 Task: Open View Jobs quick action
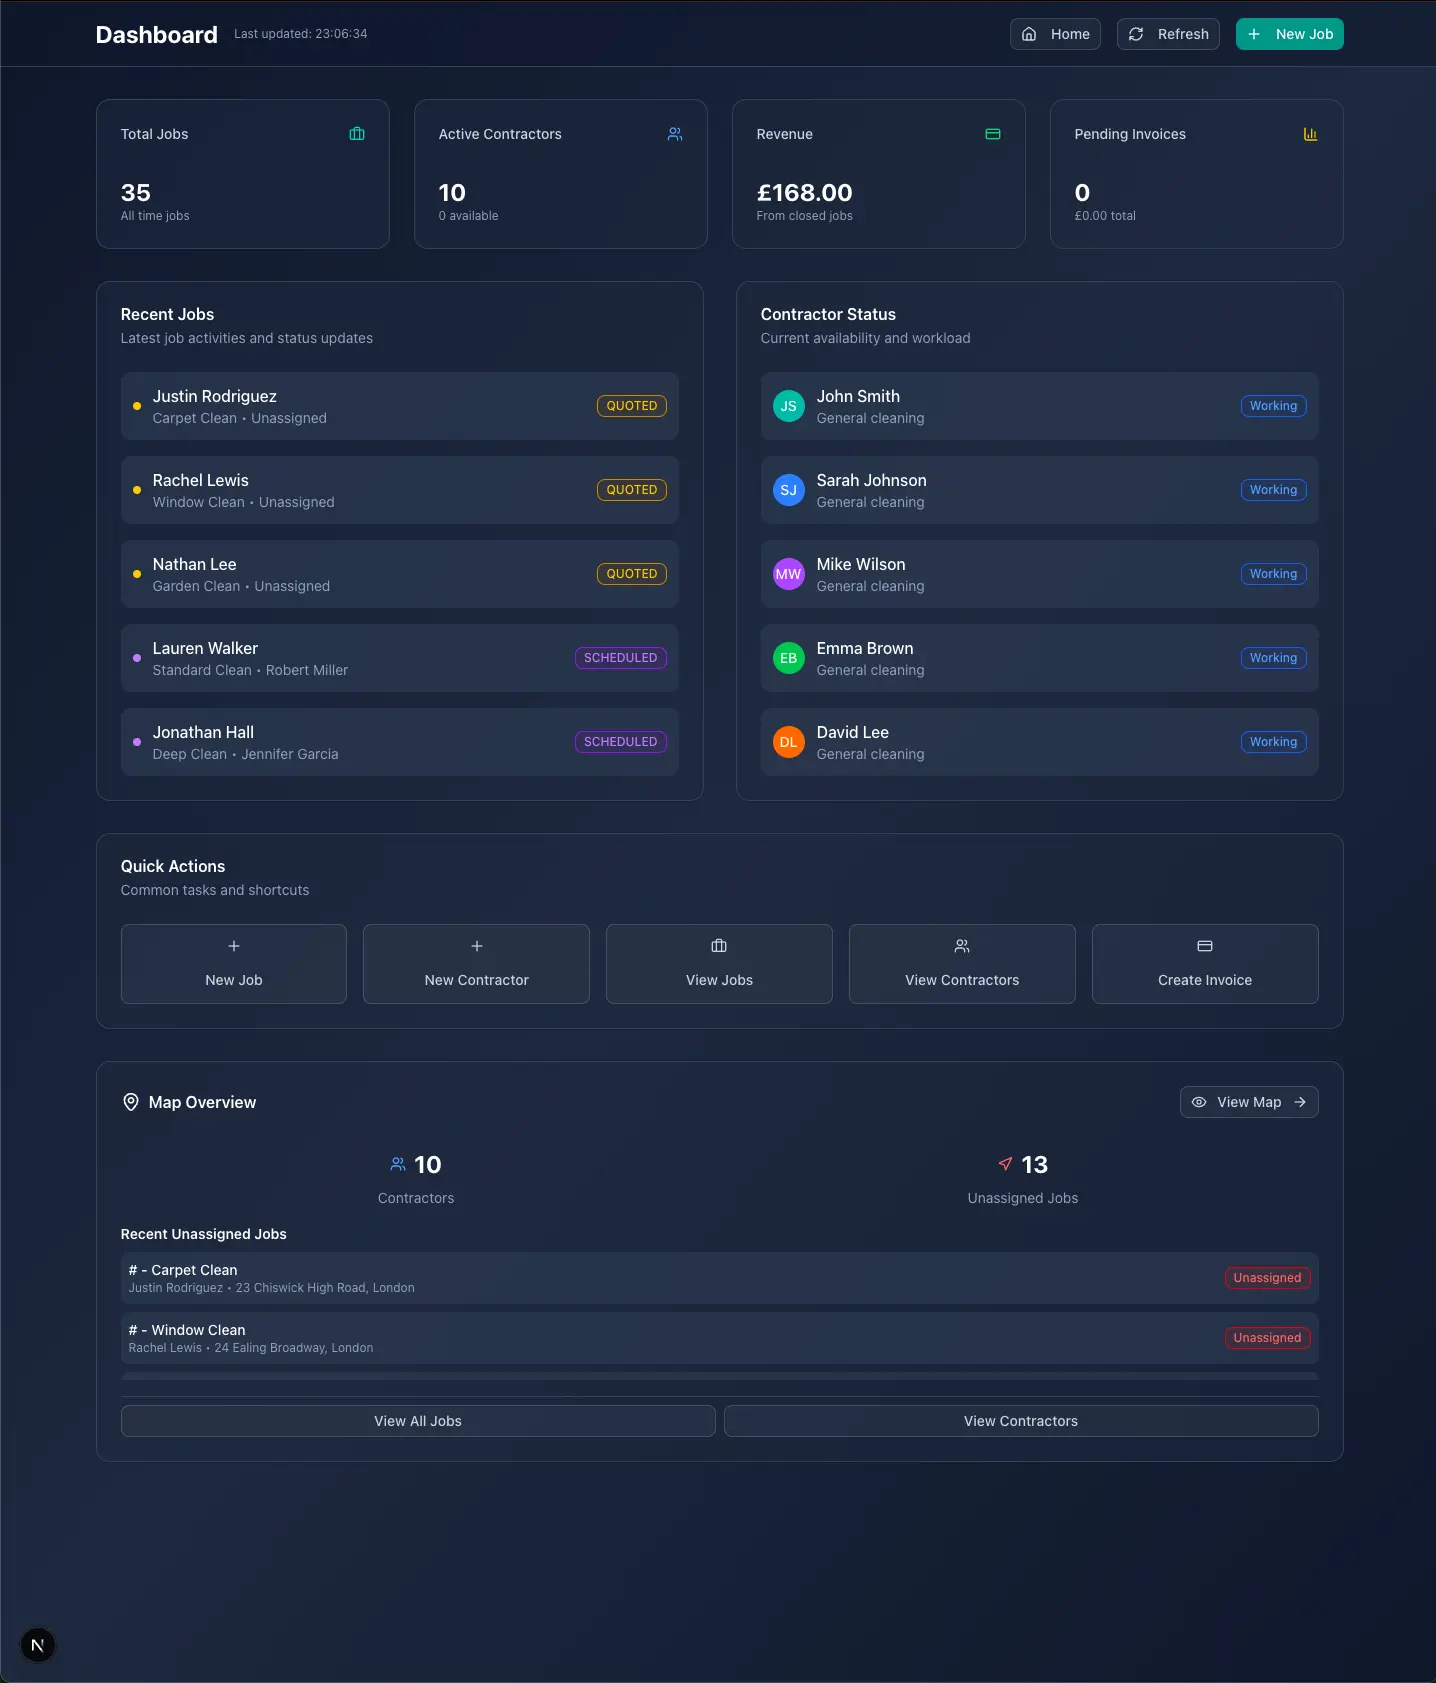click(x=719, y=964)
